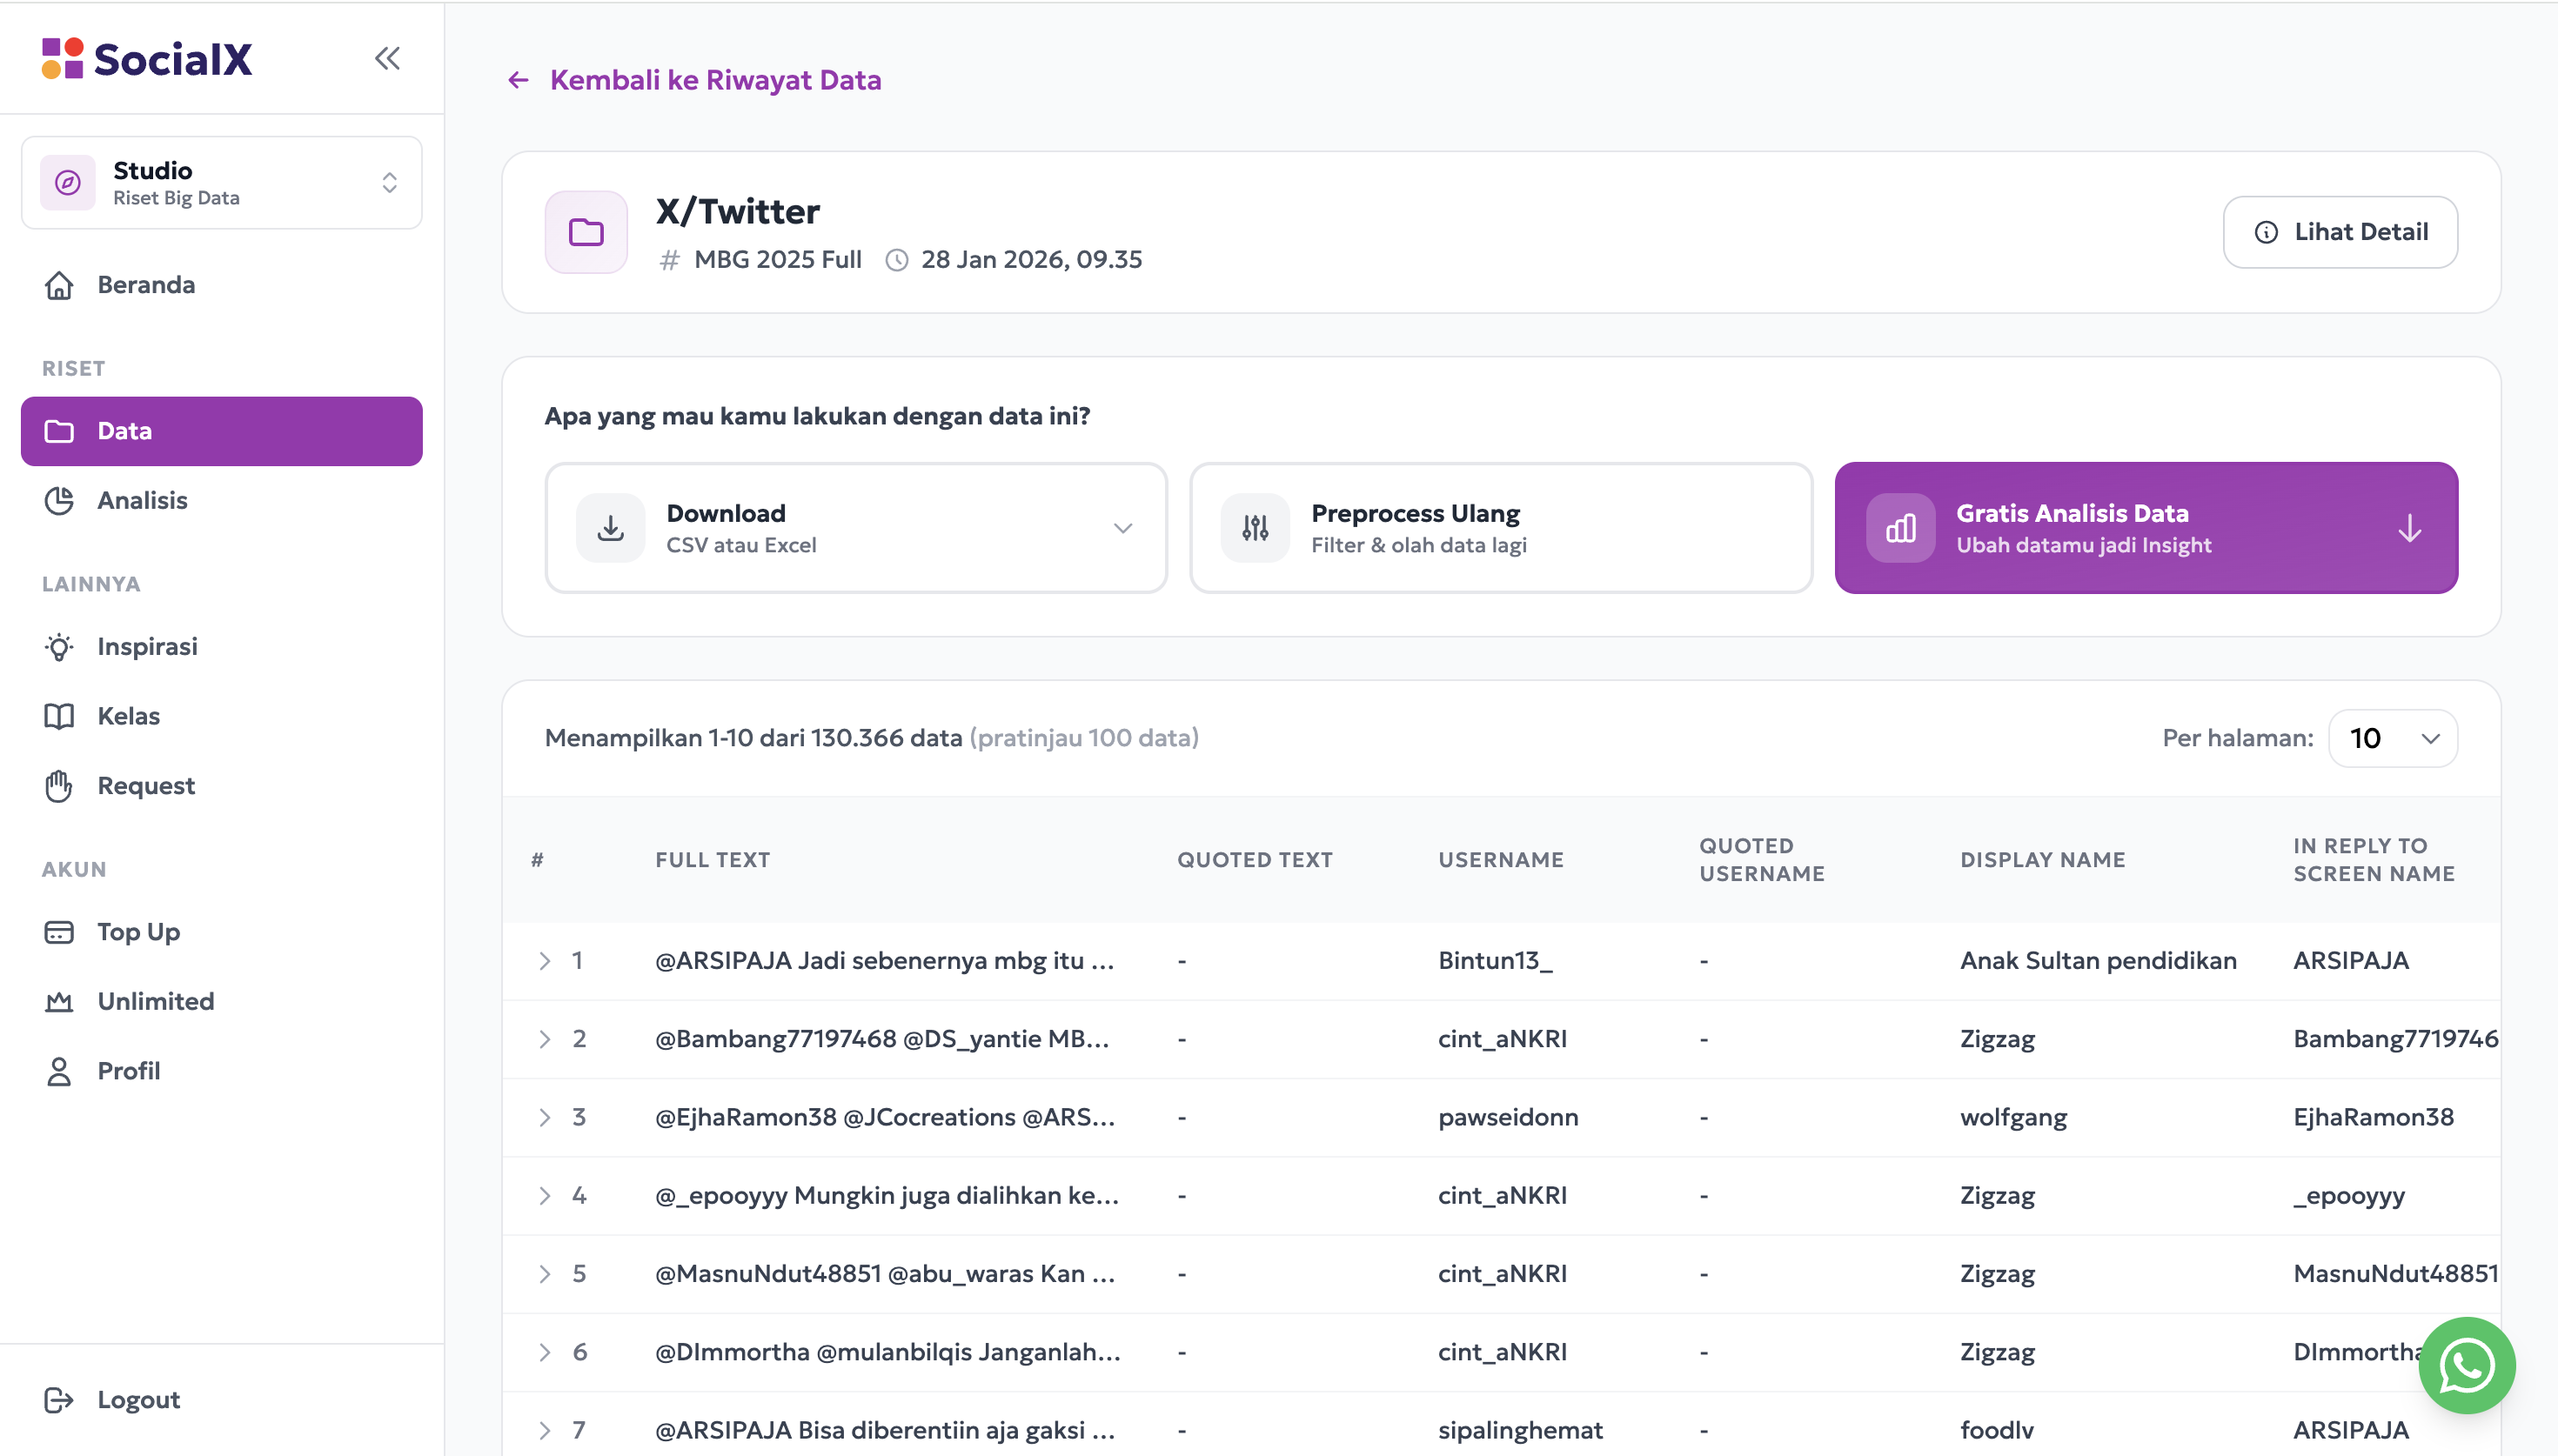Click reply name '_epooyyy'
The width and height of the screenshot is (2558, 1456).
click(2350, 1196)
